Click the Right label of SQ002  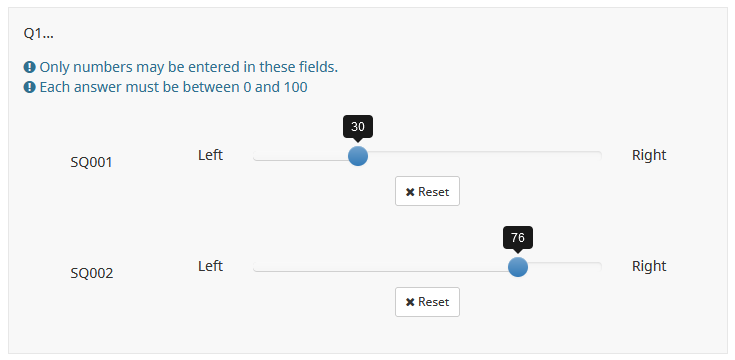point(649,266)
